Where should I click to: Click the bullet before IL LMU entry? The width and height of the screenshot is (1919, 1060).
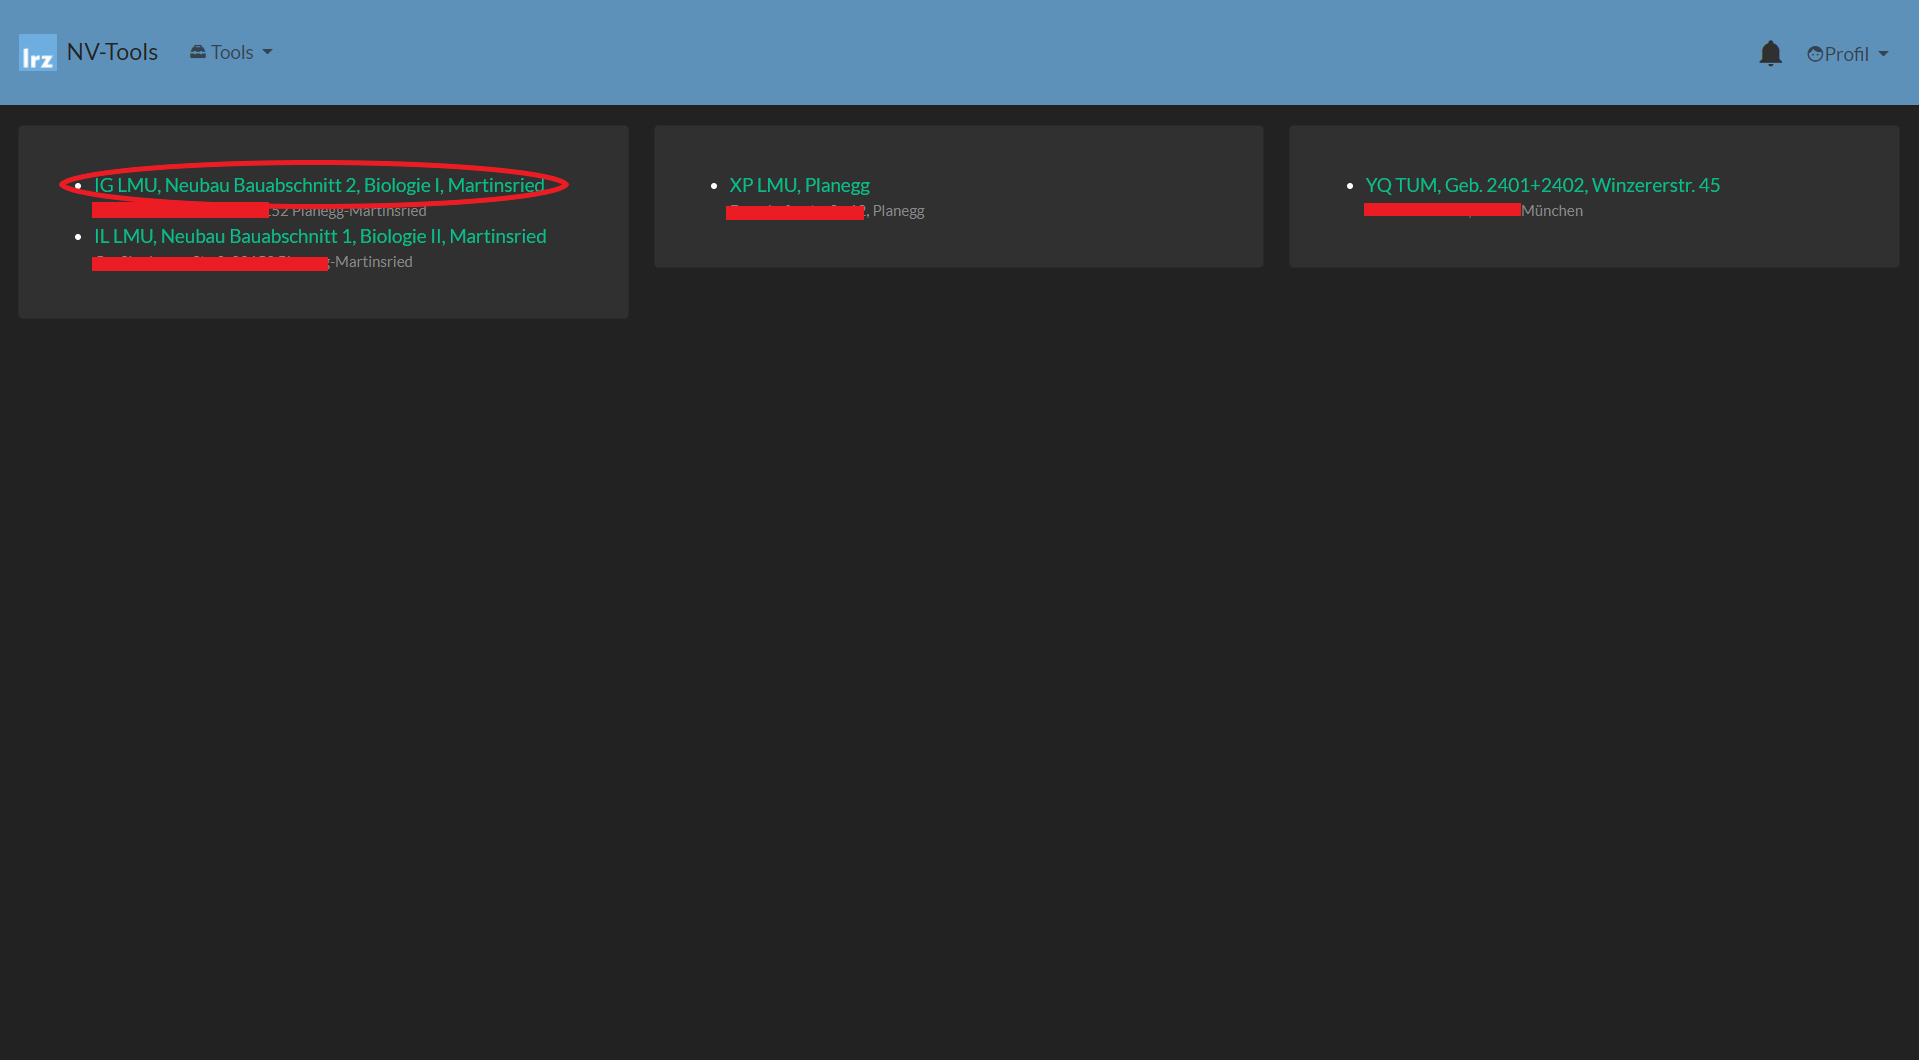(79, 237)
